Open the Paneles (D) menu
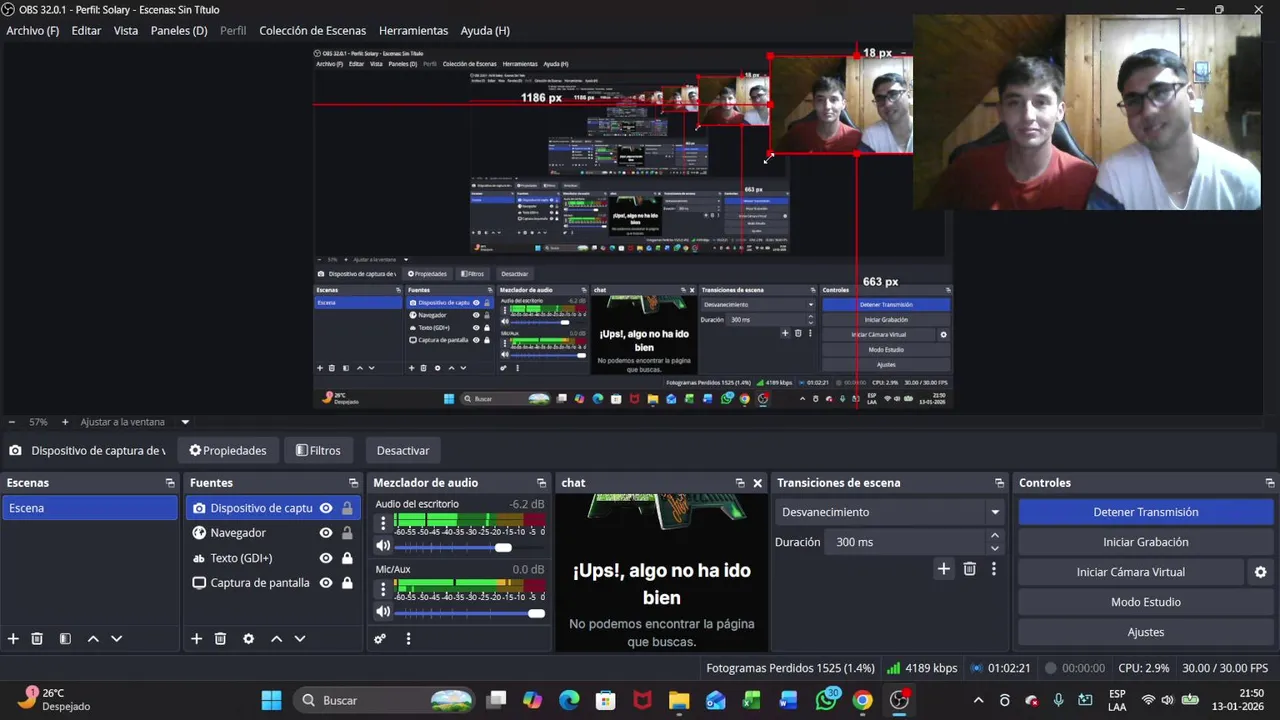This screenshot has width=1280, height=720. pos(179,31)
